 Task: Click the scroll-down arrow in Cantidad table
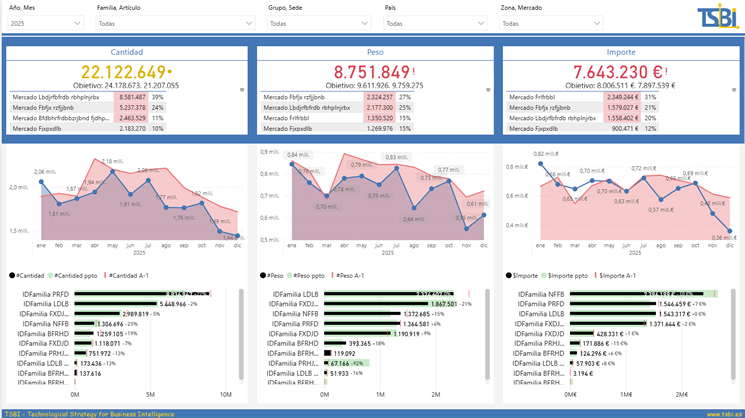coord(242,90)
